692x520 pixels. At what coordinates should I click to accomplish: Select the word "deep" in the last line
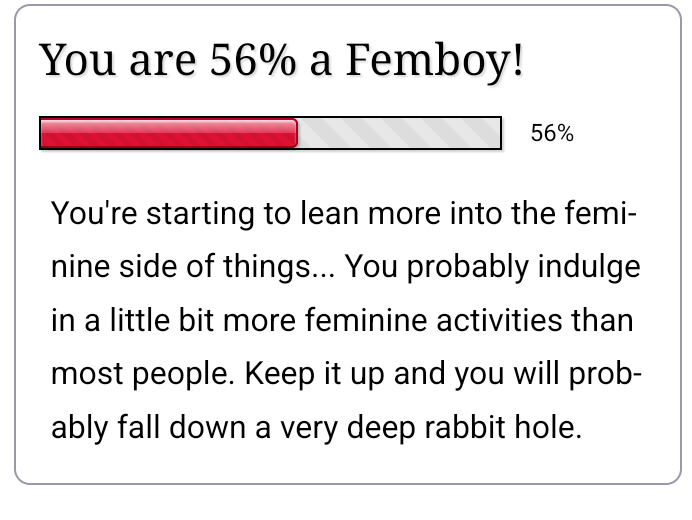click(392, 430)
